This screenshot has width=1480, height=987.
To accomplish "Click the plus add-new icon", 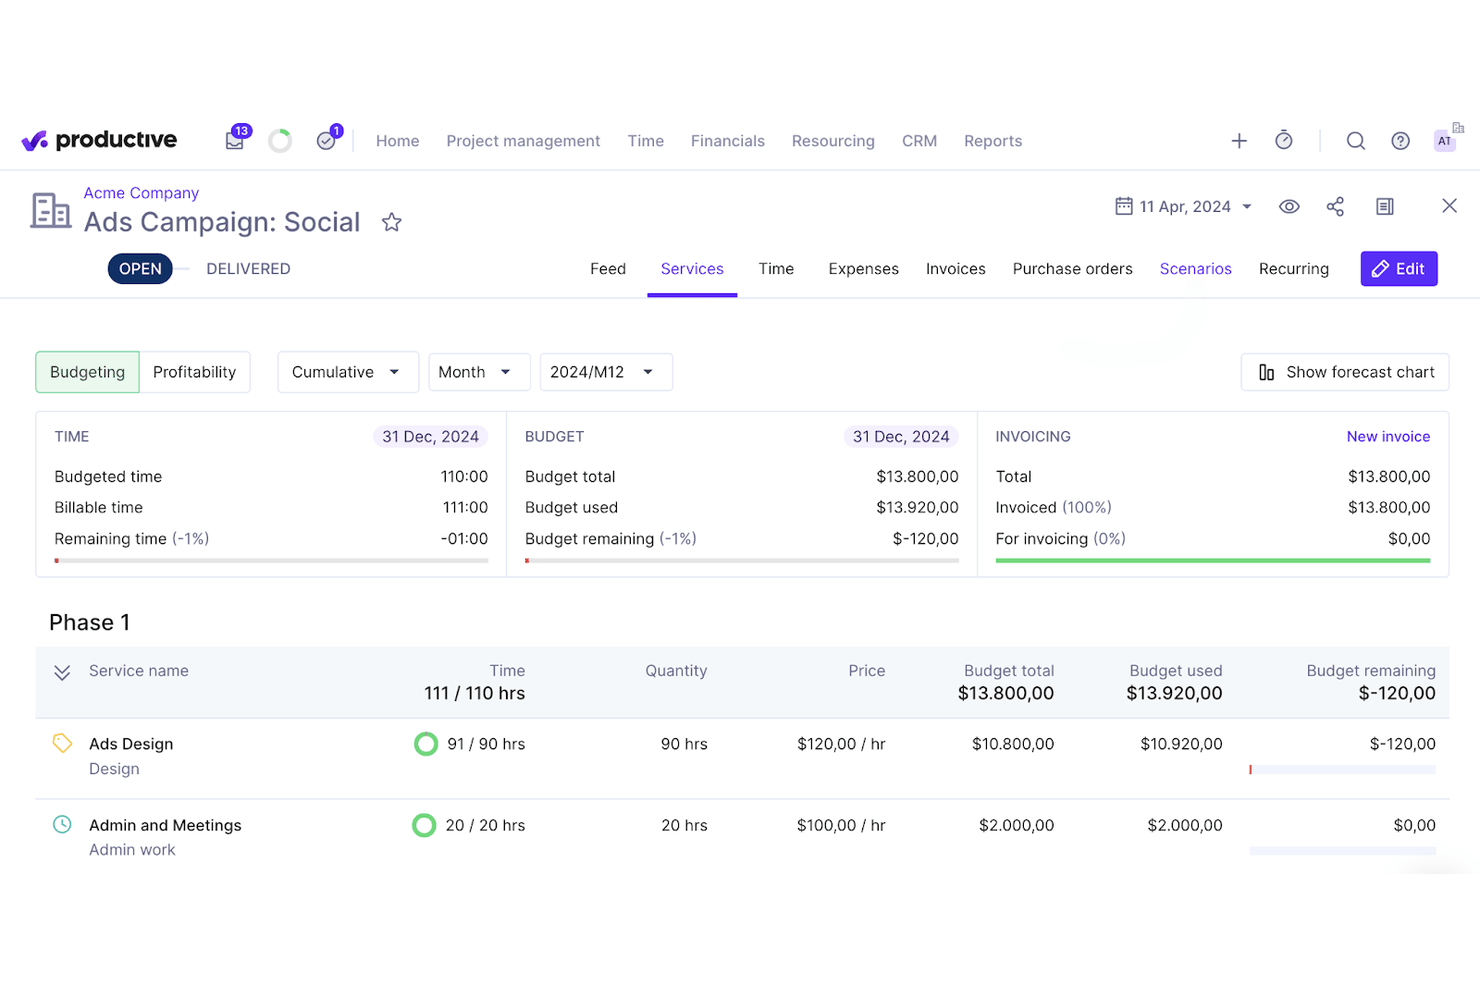I will [x=1239, y=141].
